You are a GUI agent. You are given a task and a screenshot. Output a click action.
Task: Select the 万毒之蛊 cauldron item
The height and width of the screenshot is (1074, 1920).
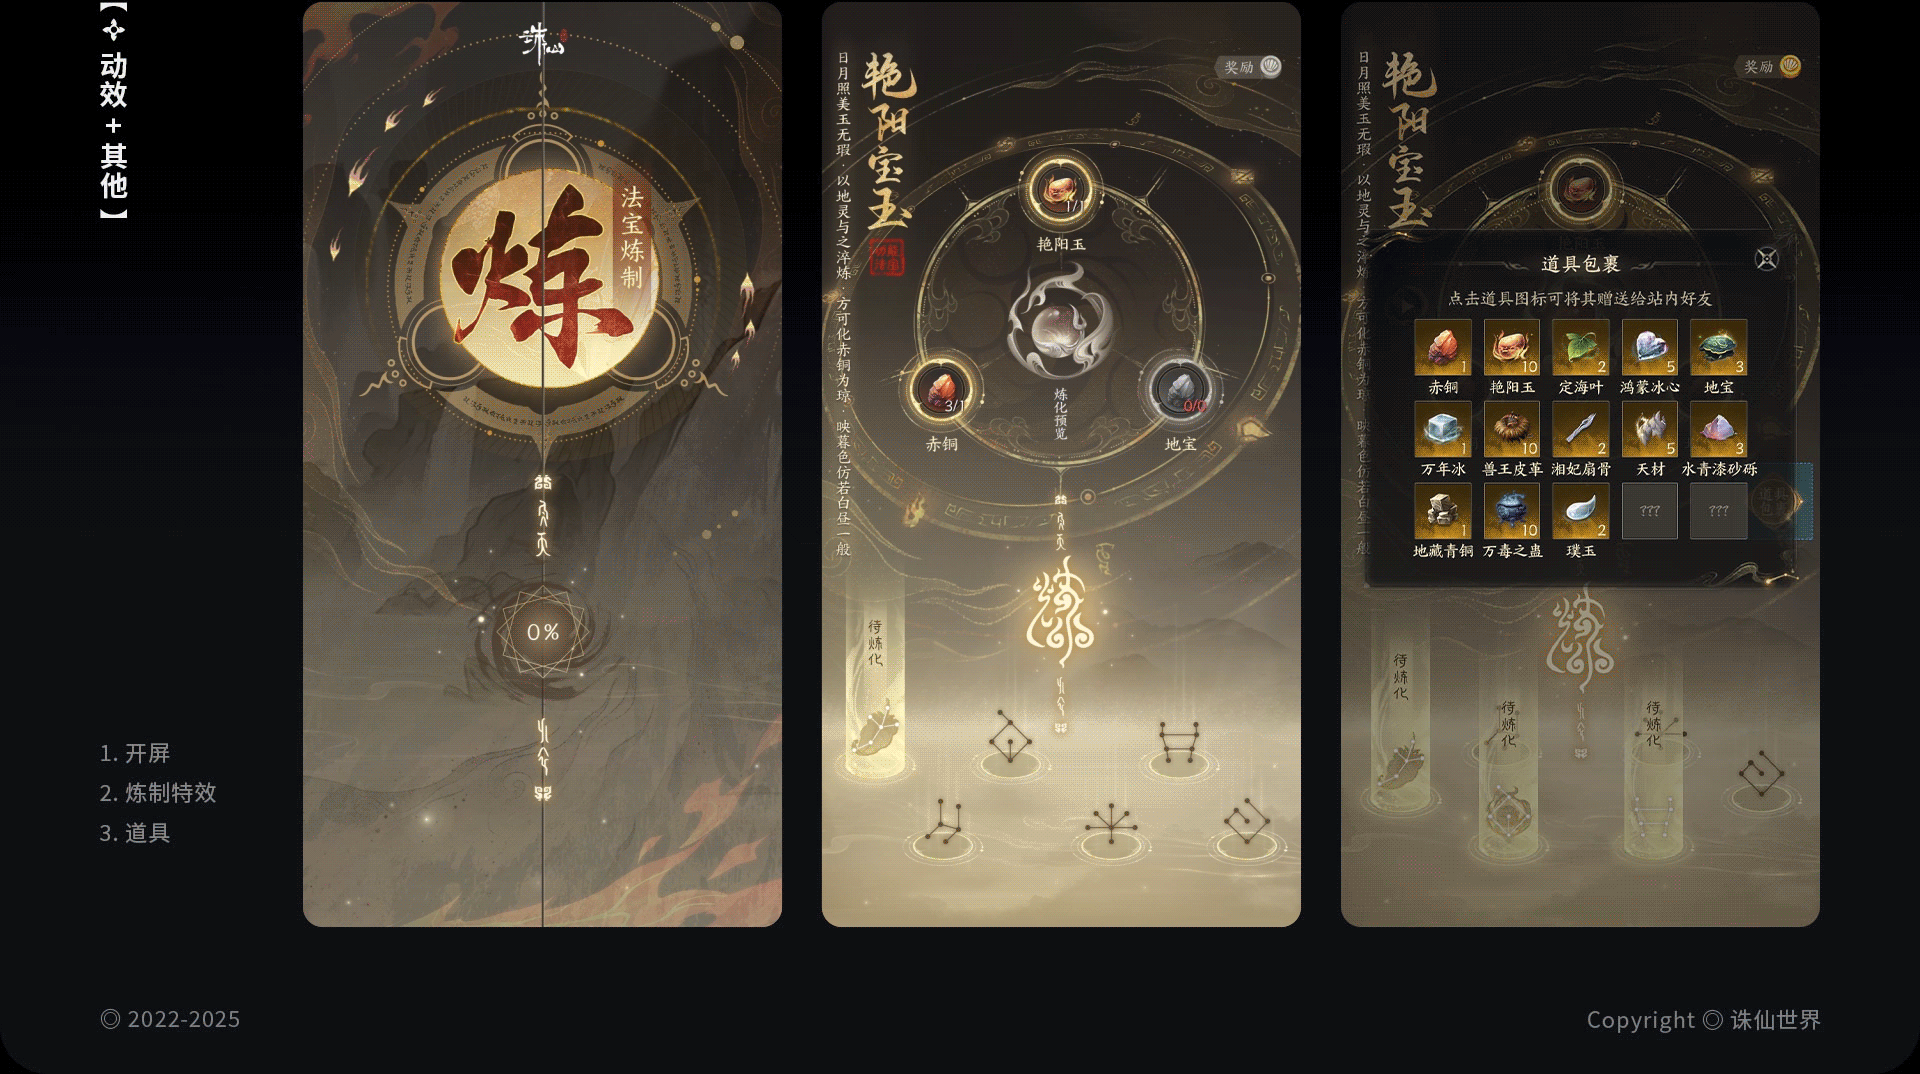1511,511
